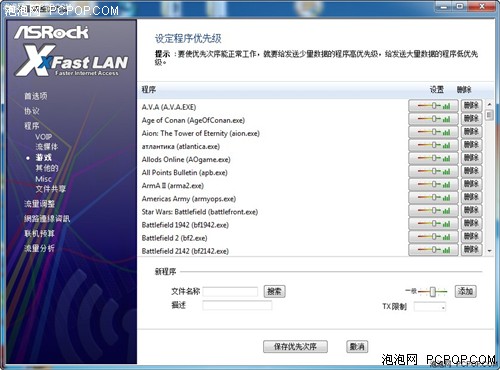500x370 pixels.
Task: Click the 程序 column header
Action: coord(149,90)
